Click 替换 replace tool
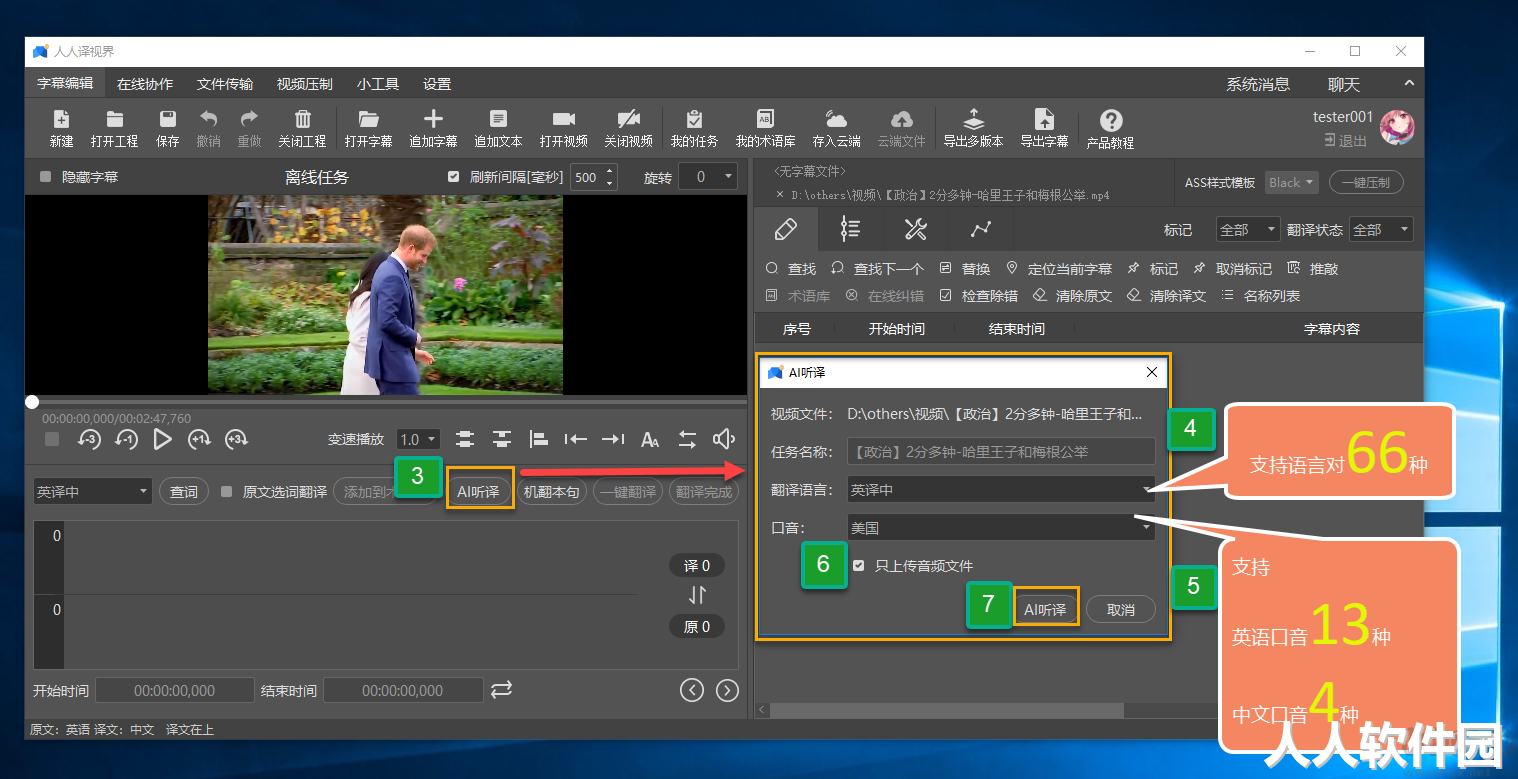1518x779 pixels. click(965, 269)
